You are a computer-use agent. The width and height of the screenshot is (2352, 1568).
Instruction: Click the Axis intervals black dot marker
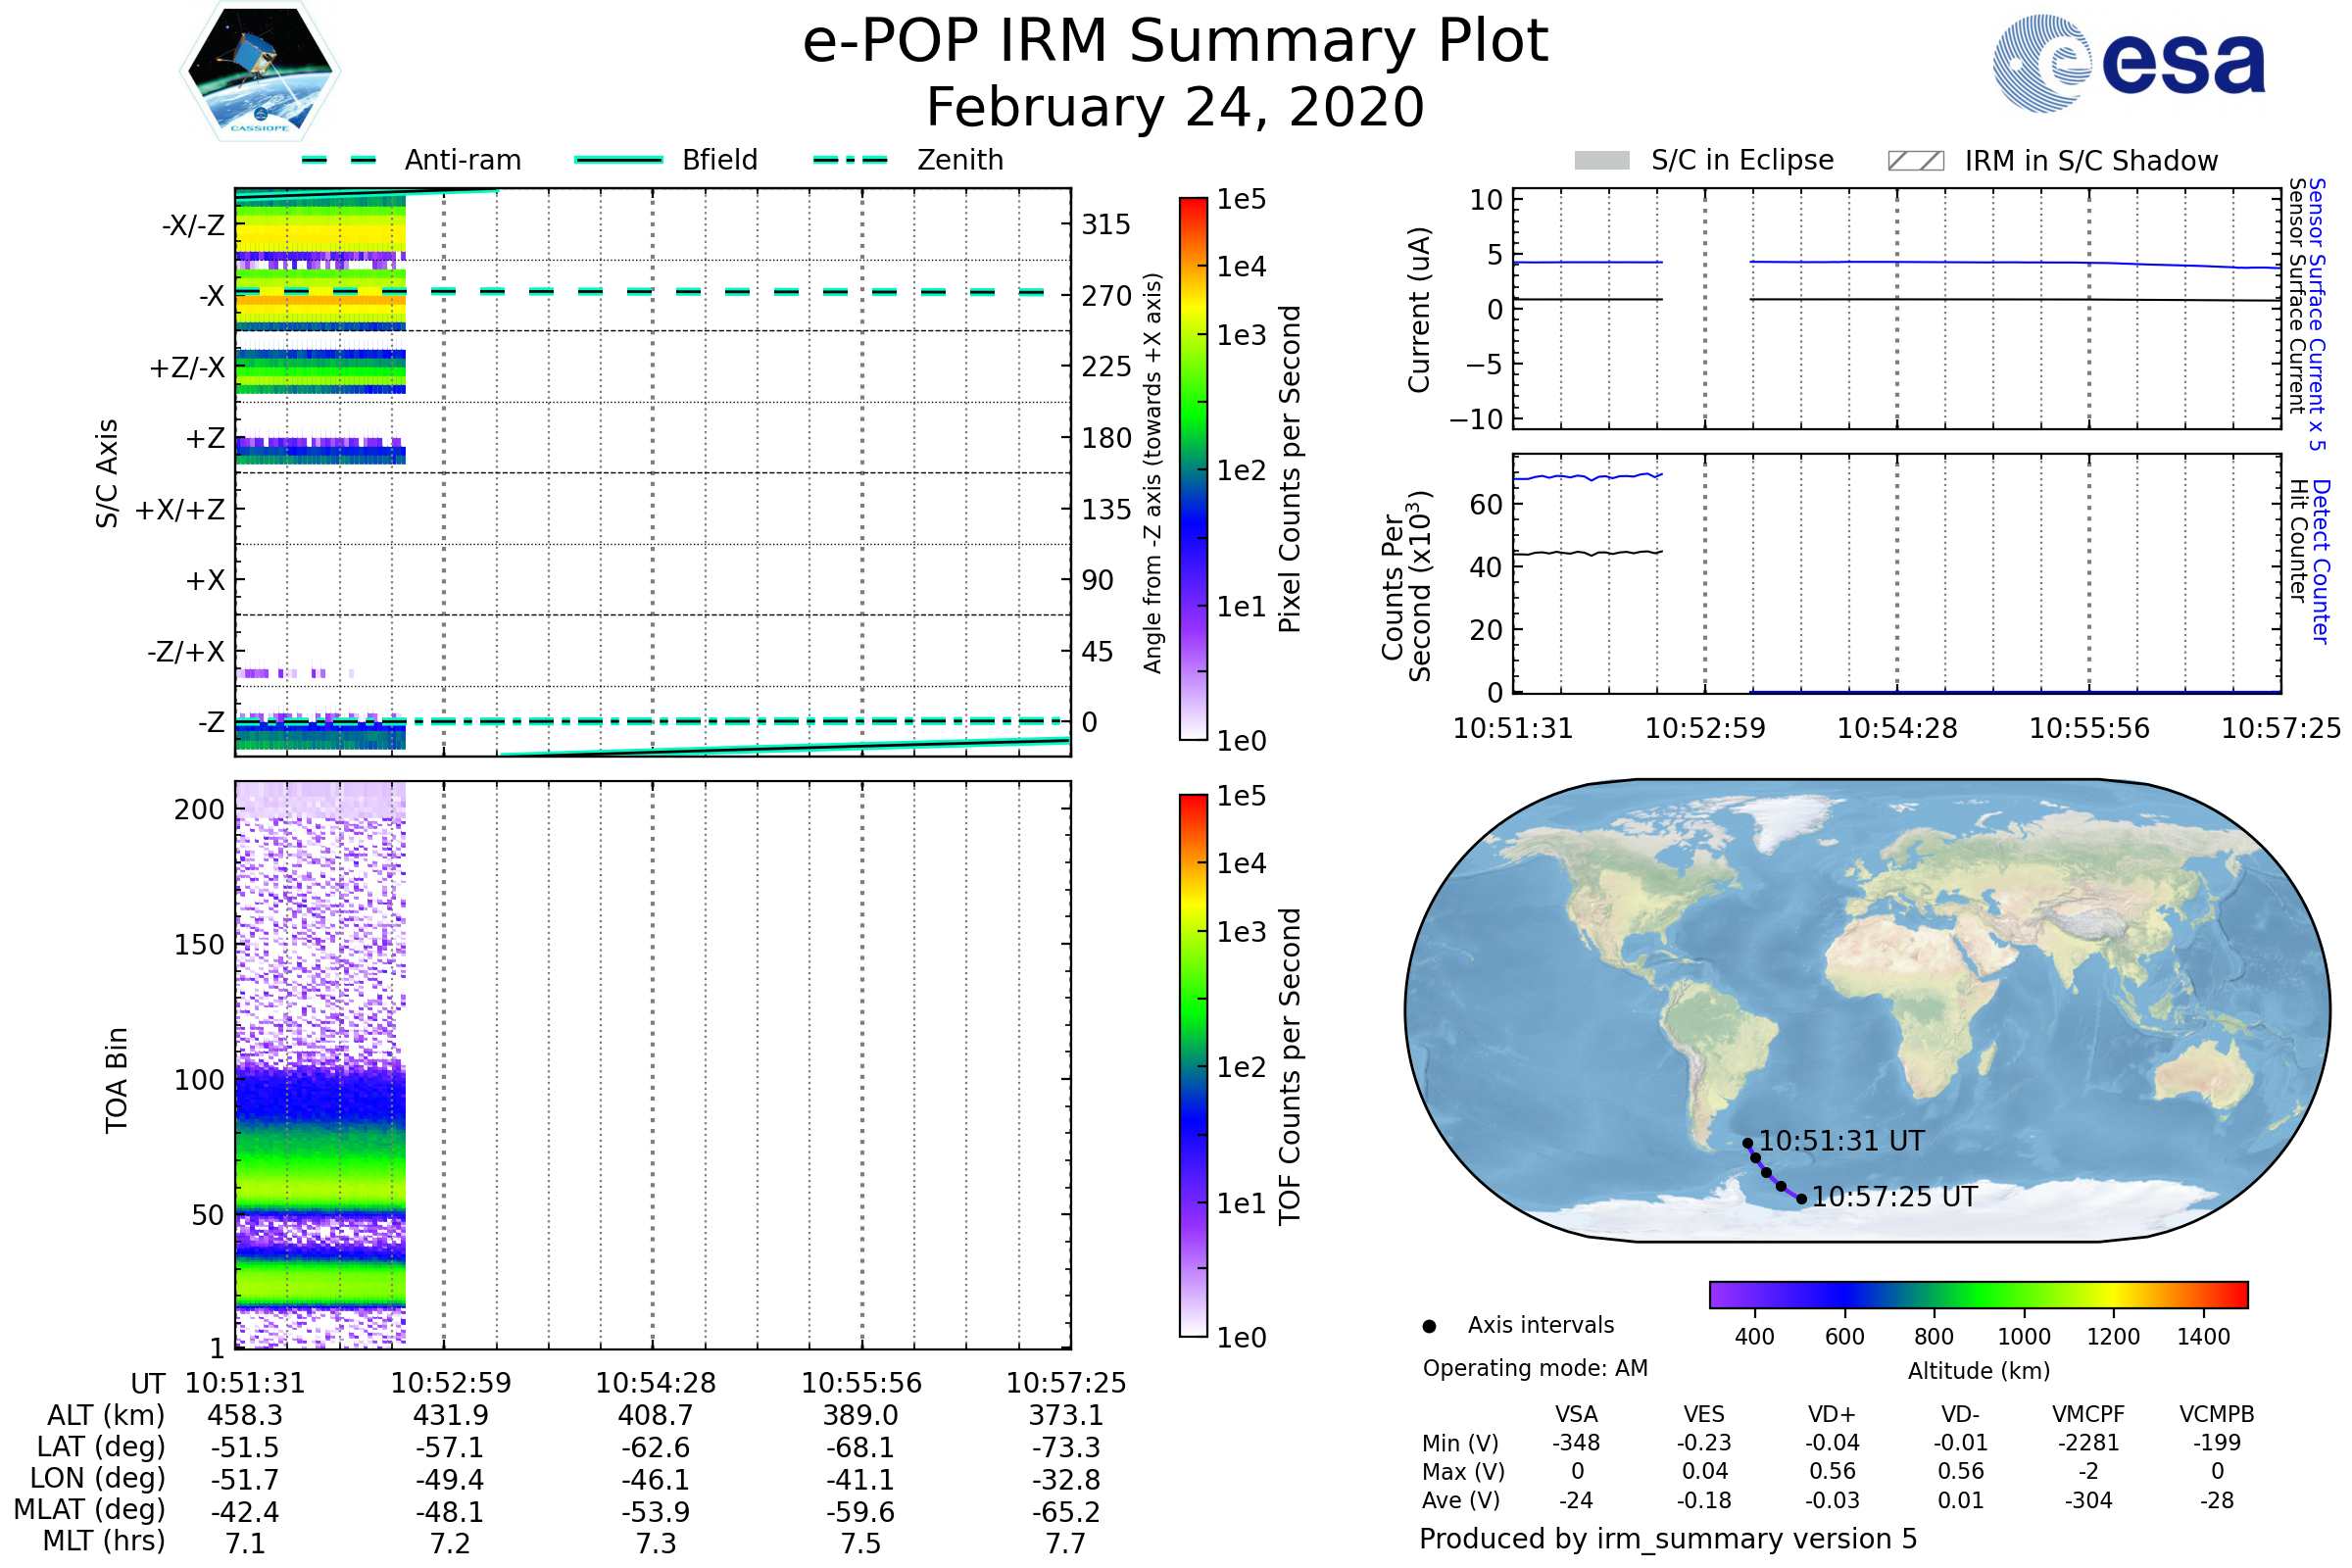(x=1429, y=1327)
